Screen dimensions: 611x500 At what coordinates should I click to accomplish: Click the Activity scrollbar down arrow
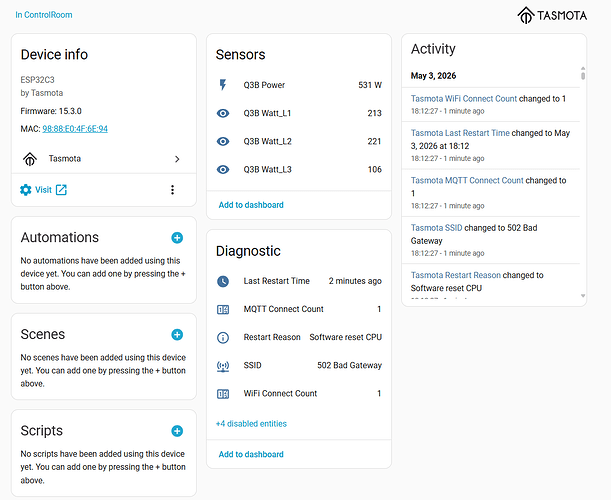pyautogui.click(x=583, y=296)
